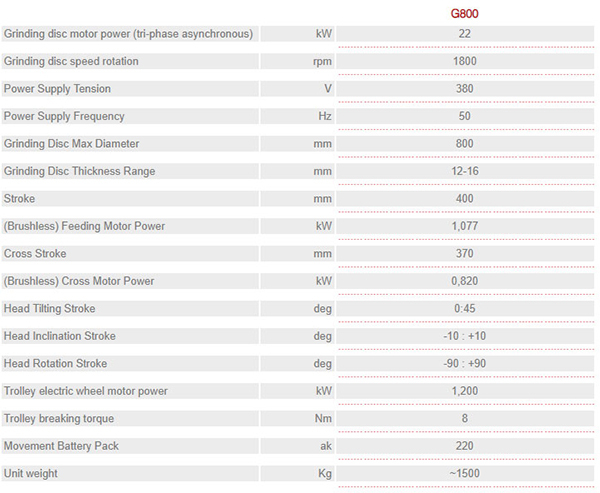Select the Cross Stroke label

[35, 253]
